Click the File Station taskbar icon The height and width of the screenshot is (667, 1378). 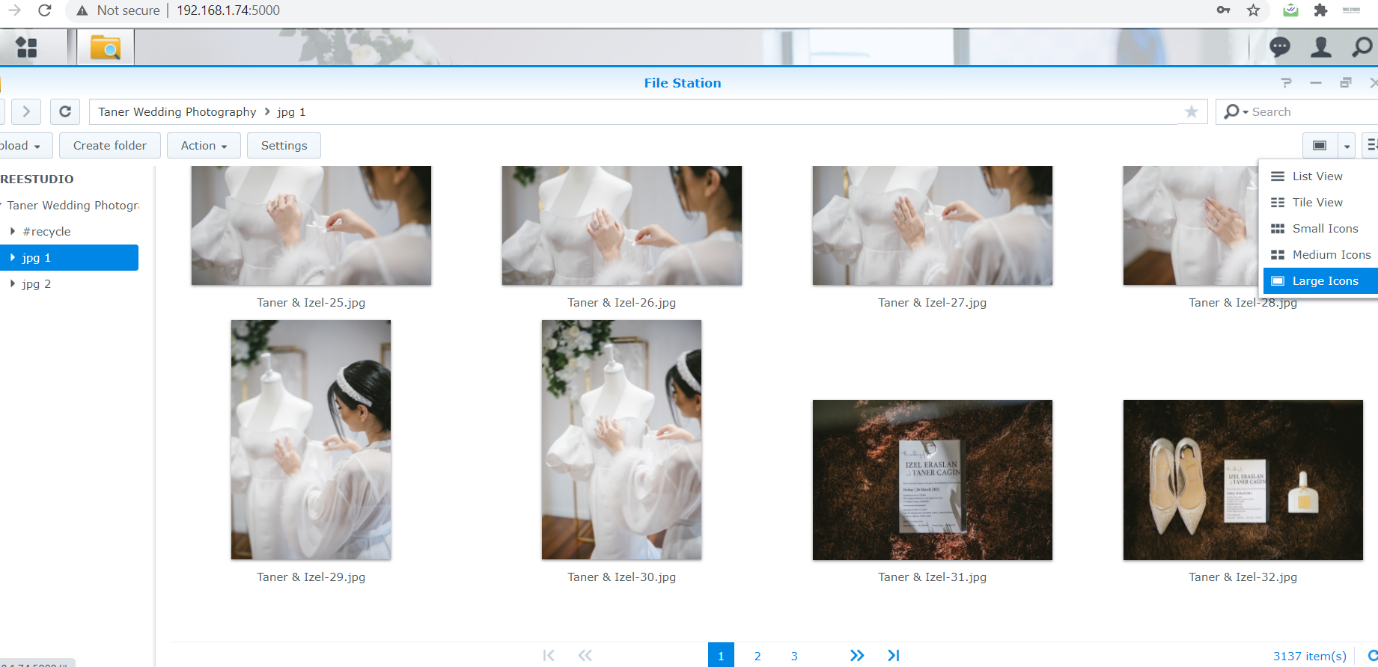tap(105, 47)
